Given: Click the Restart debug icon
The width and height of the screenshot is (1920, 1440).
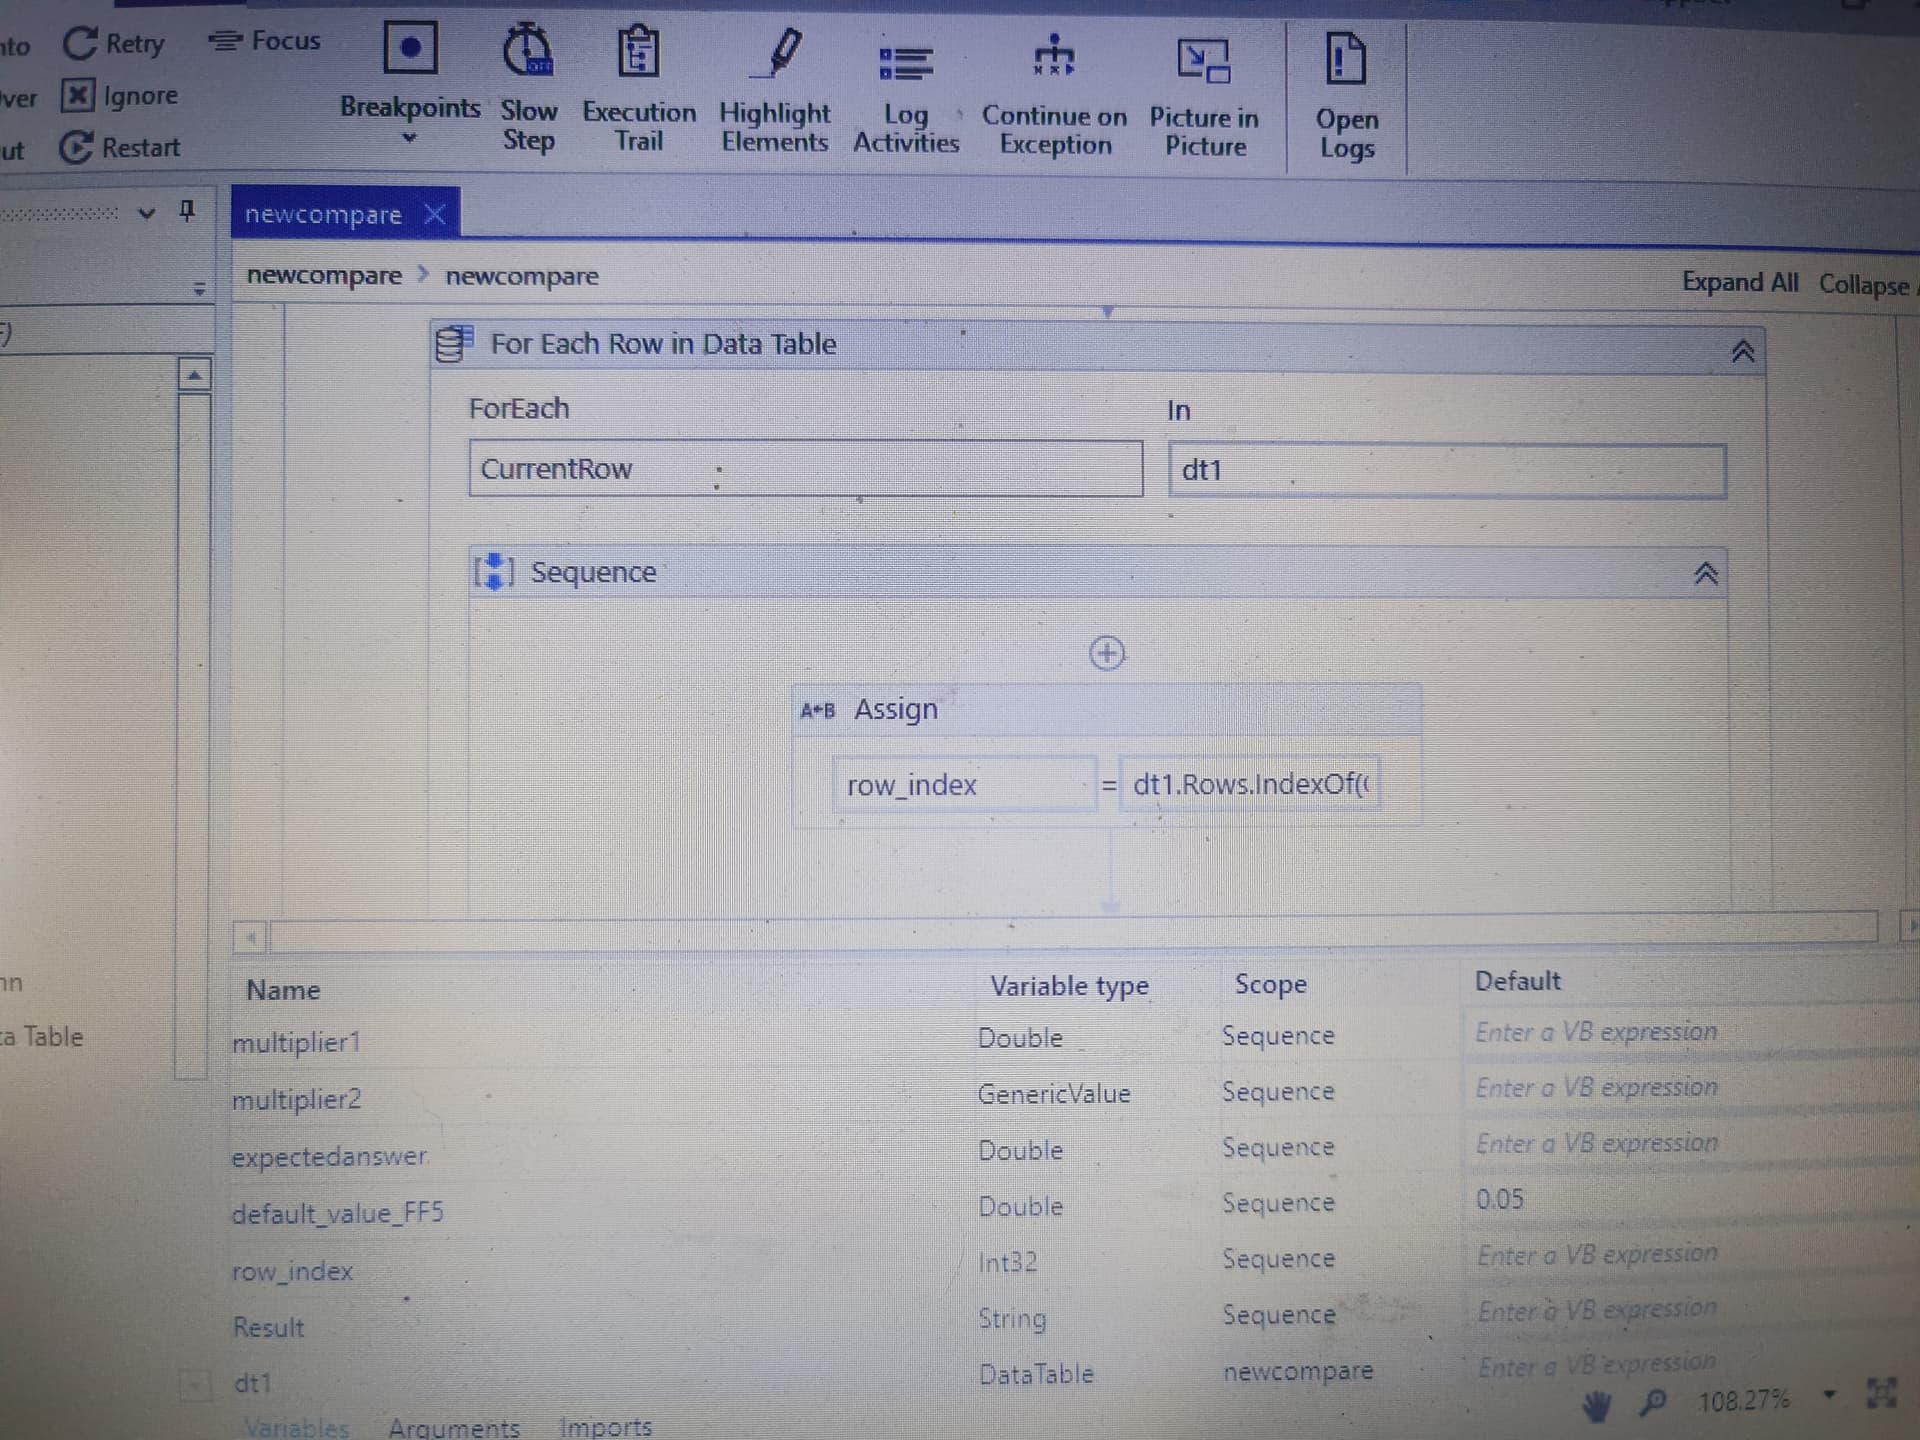Looking at the screenshot, I should tap(77, 148).
